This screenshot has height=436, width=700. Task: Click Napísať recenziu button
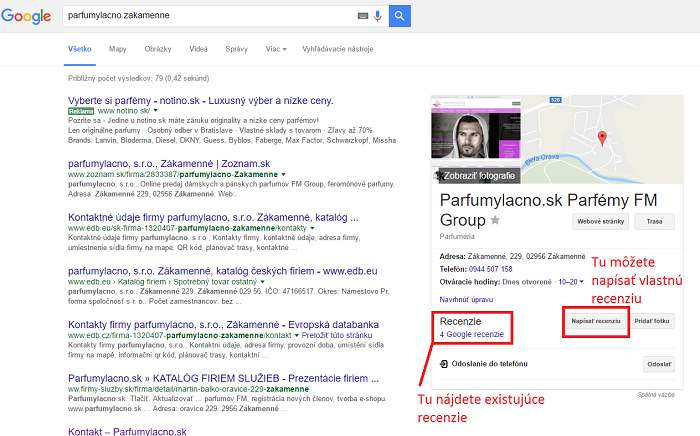[596, 321]
